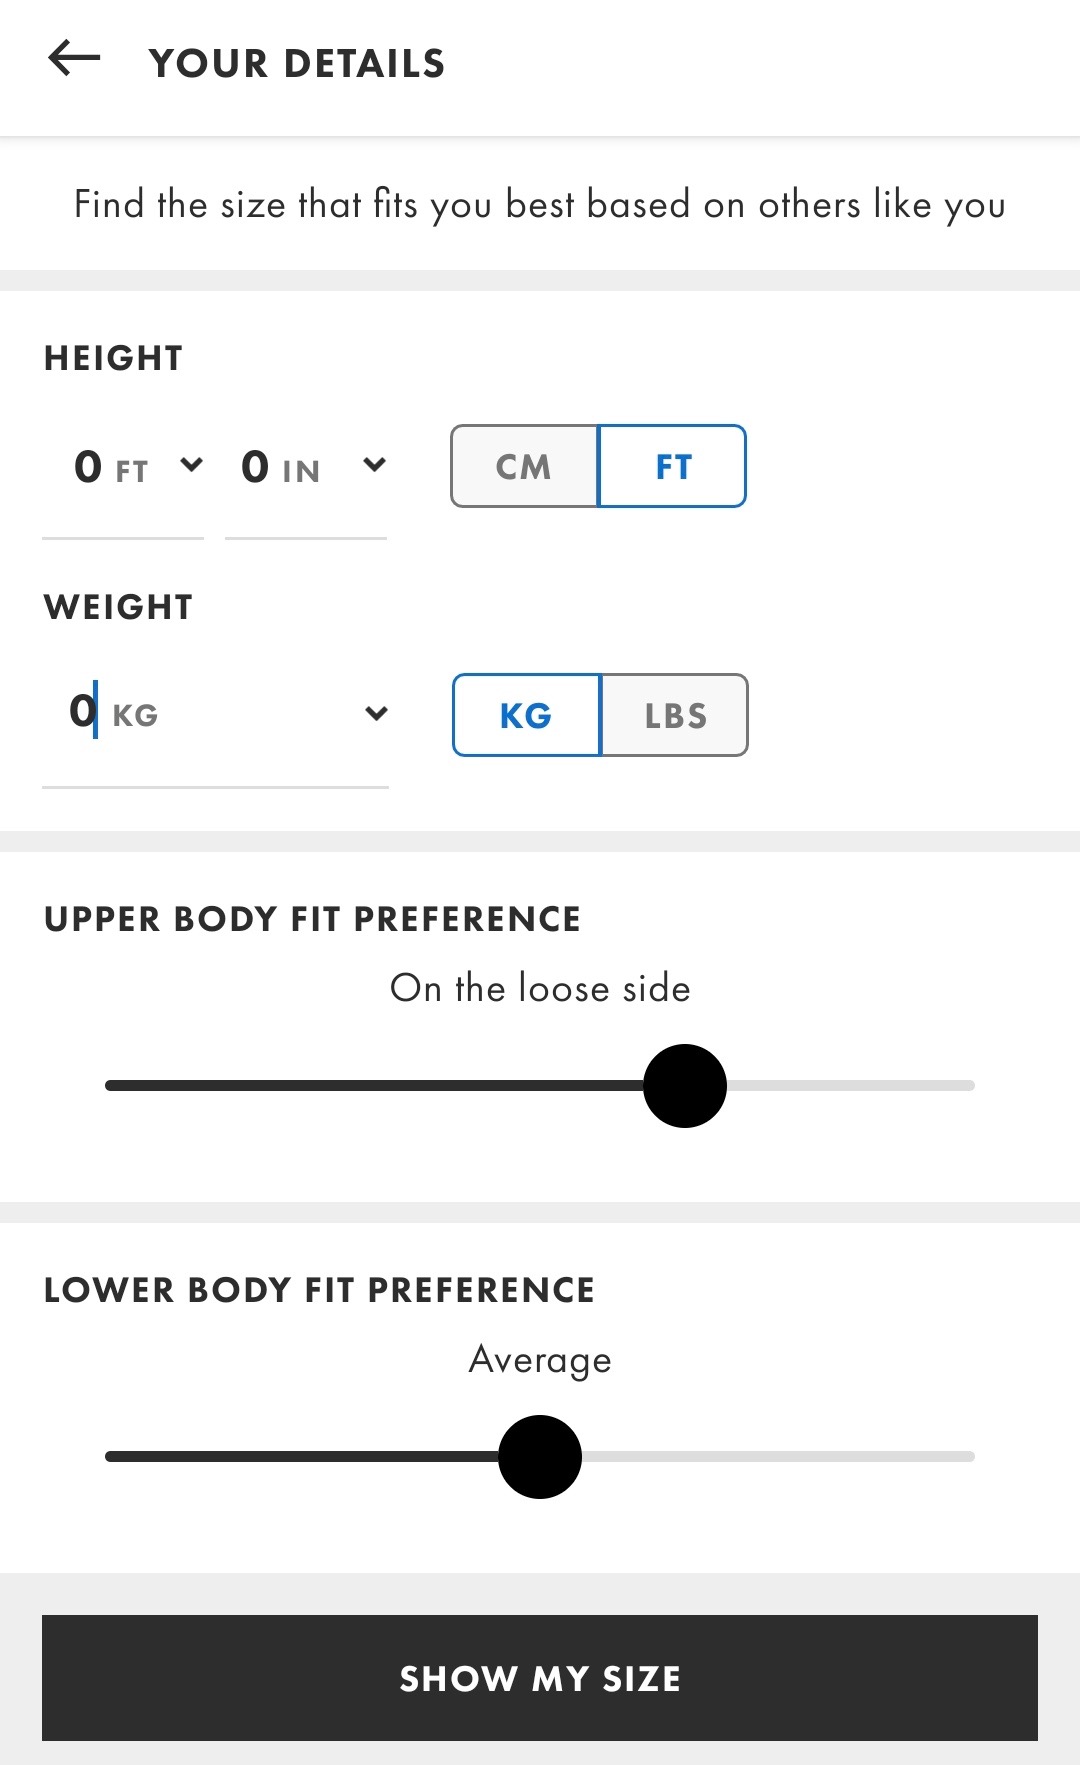Expand the inches height chevron
The width and height of the screenshot is (1080, 1765).
pyautogui.click(x=374, y=464)
